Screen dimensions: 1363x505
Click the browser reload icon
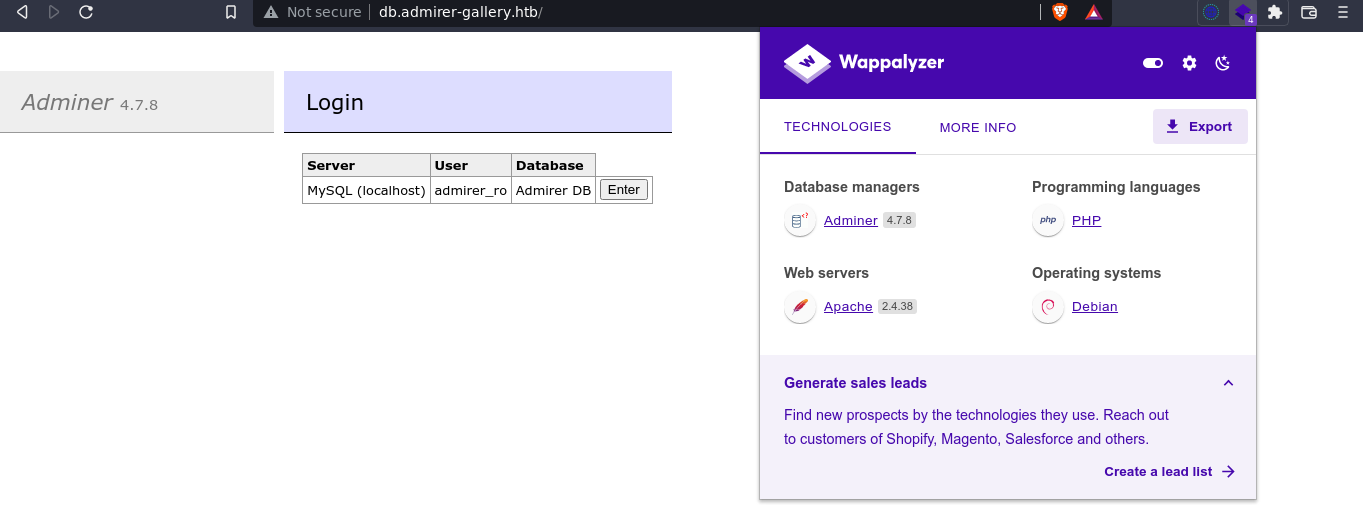86,12
